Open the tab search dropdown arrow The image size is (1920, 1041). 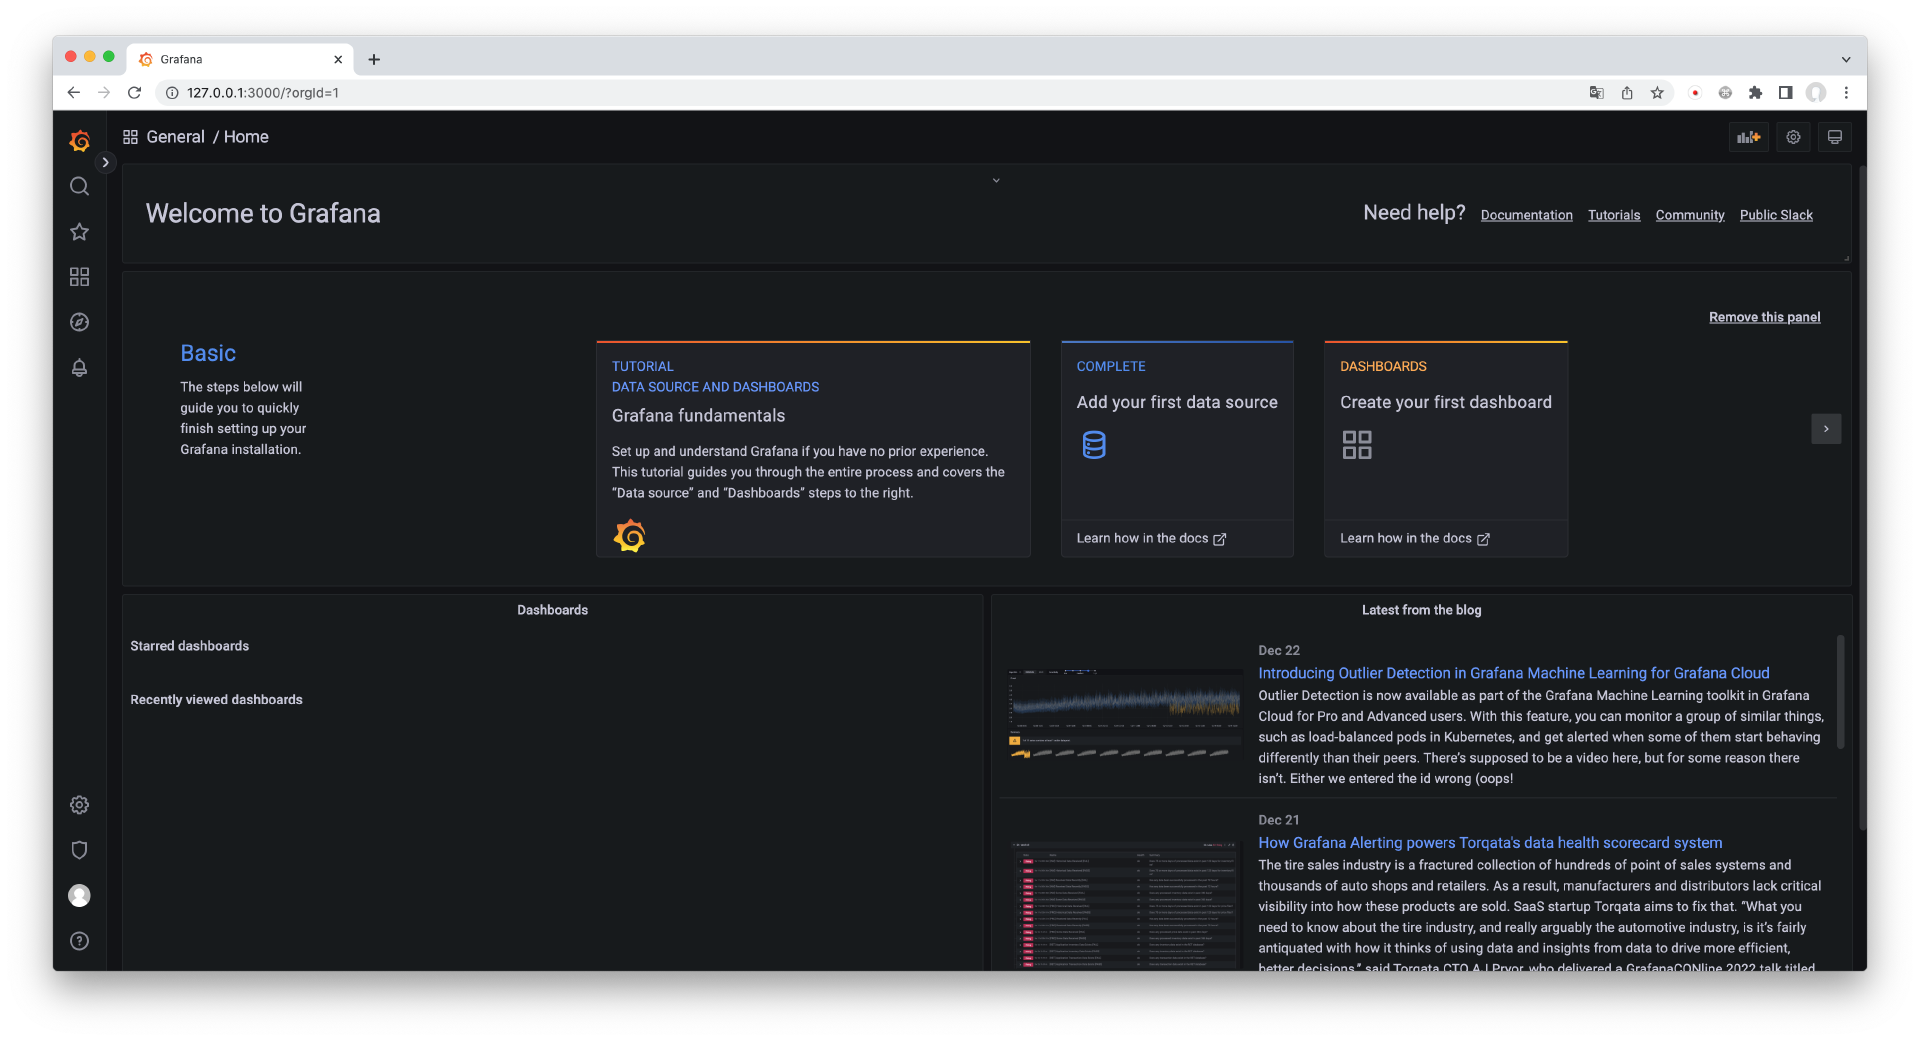tap(1846, 60)
